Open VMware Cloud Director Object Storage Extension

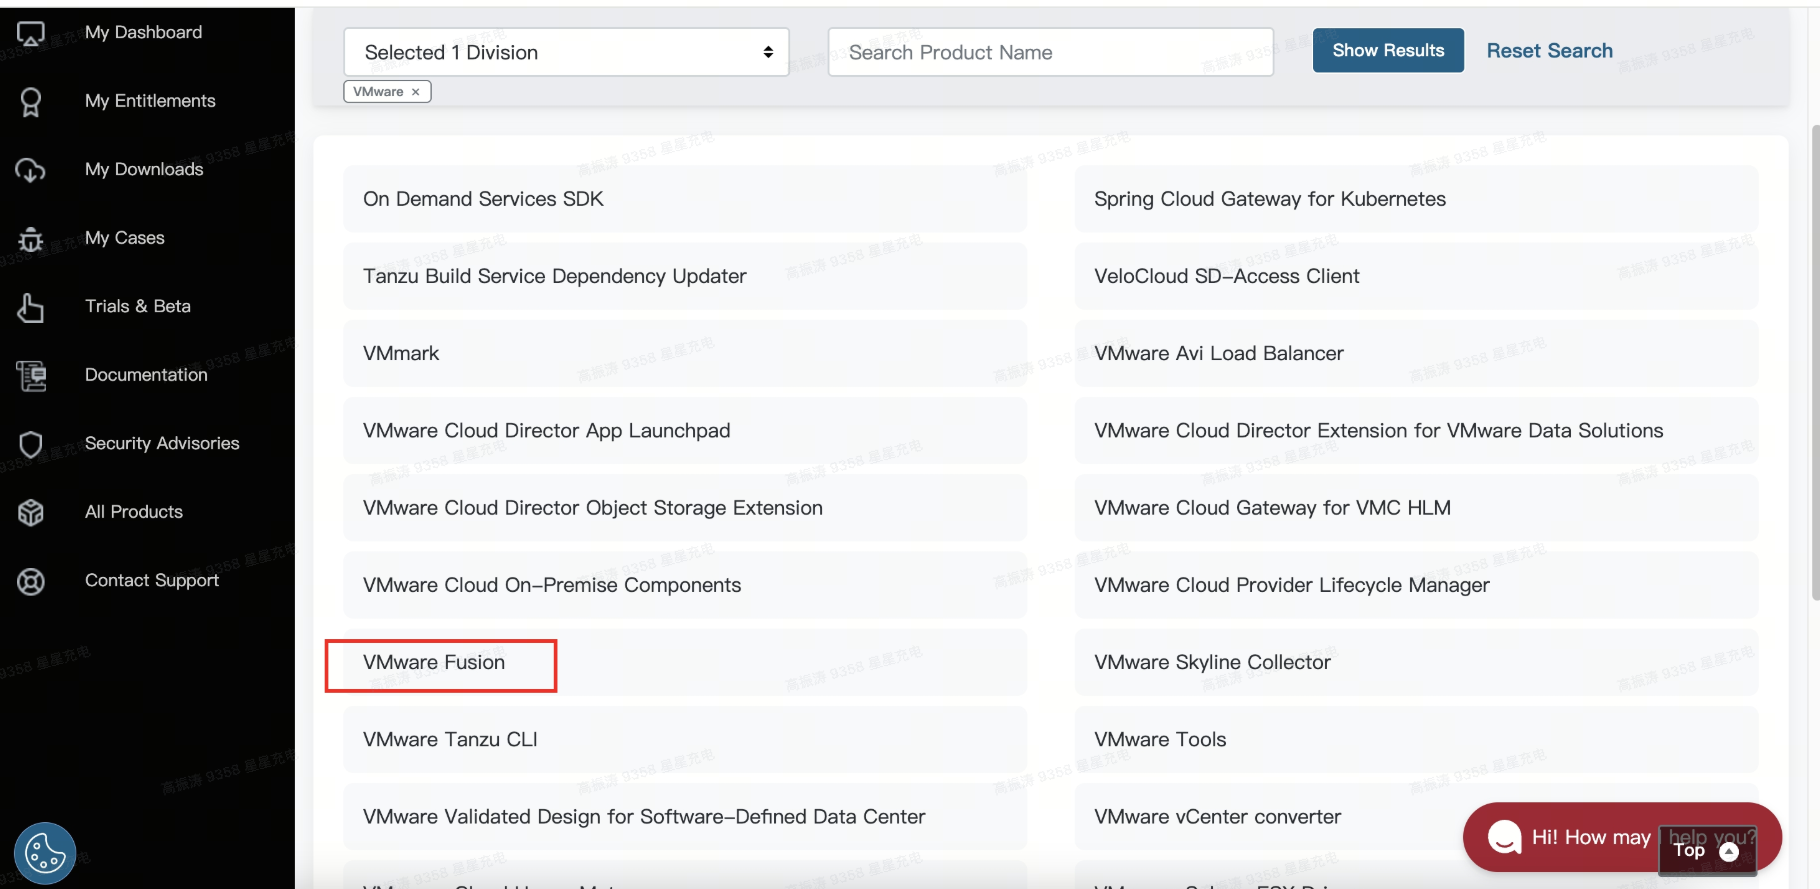point(685,508)
